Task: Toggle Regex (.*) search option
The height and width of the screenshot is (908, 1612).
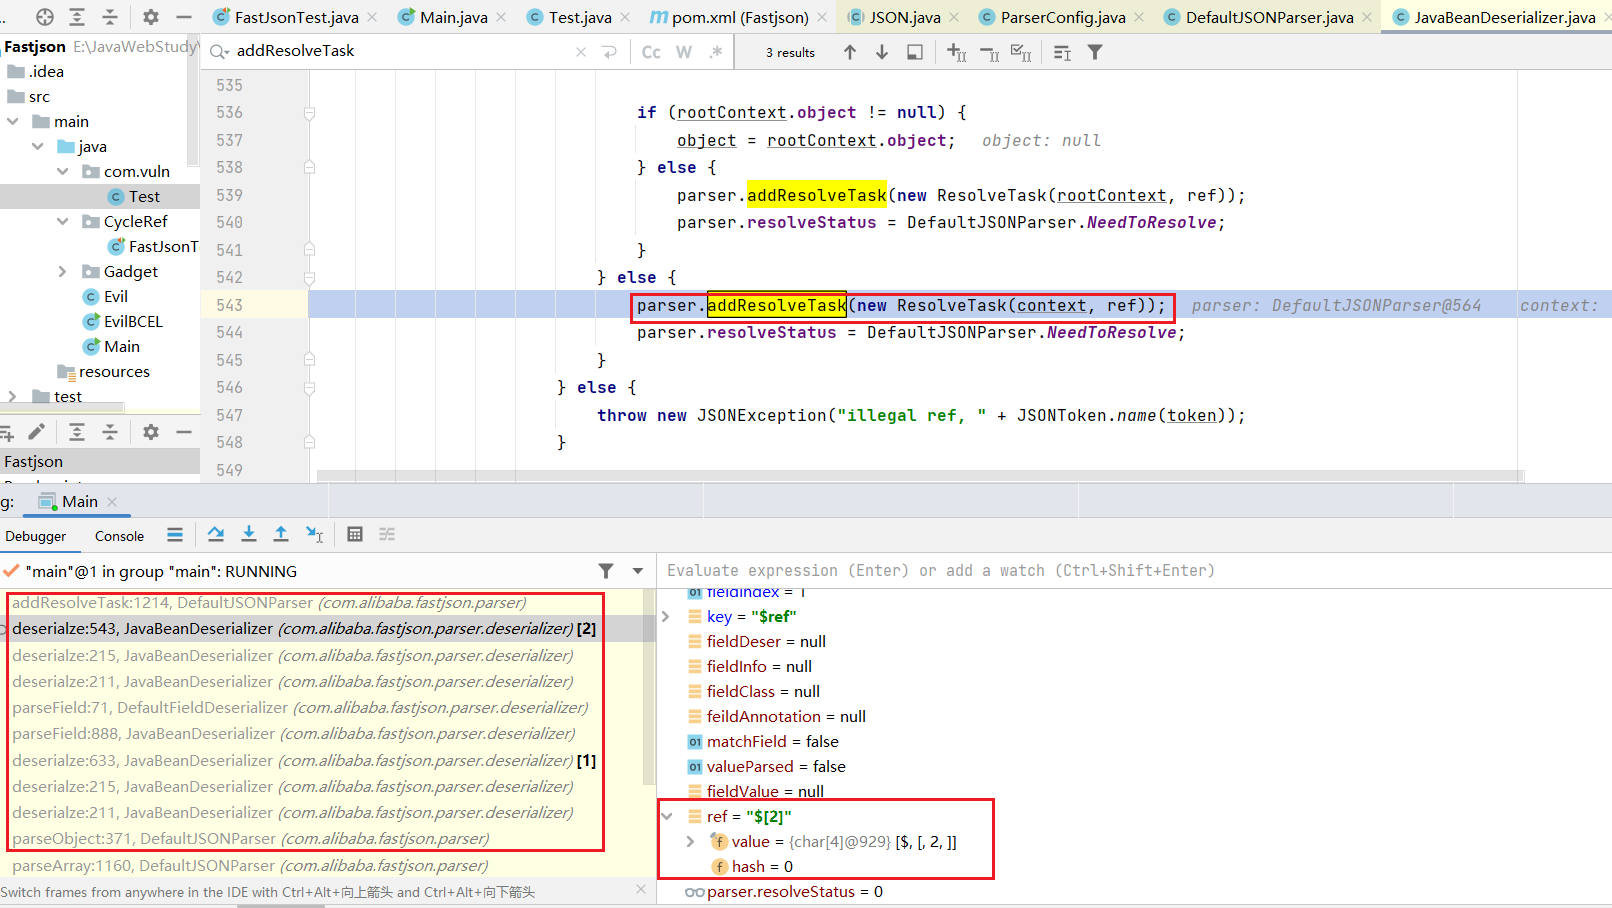Action: (x=716, y=52)
